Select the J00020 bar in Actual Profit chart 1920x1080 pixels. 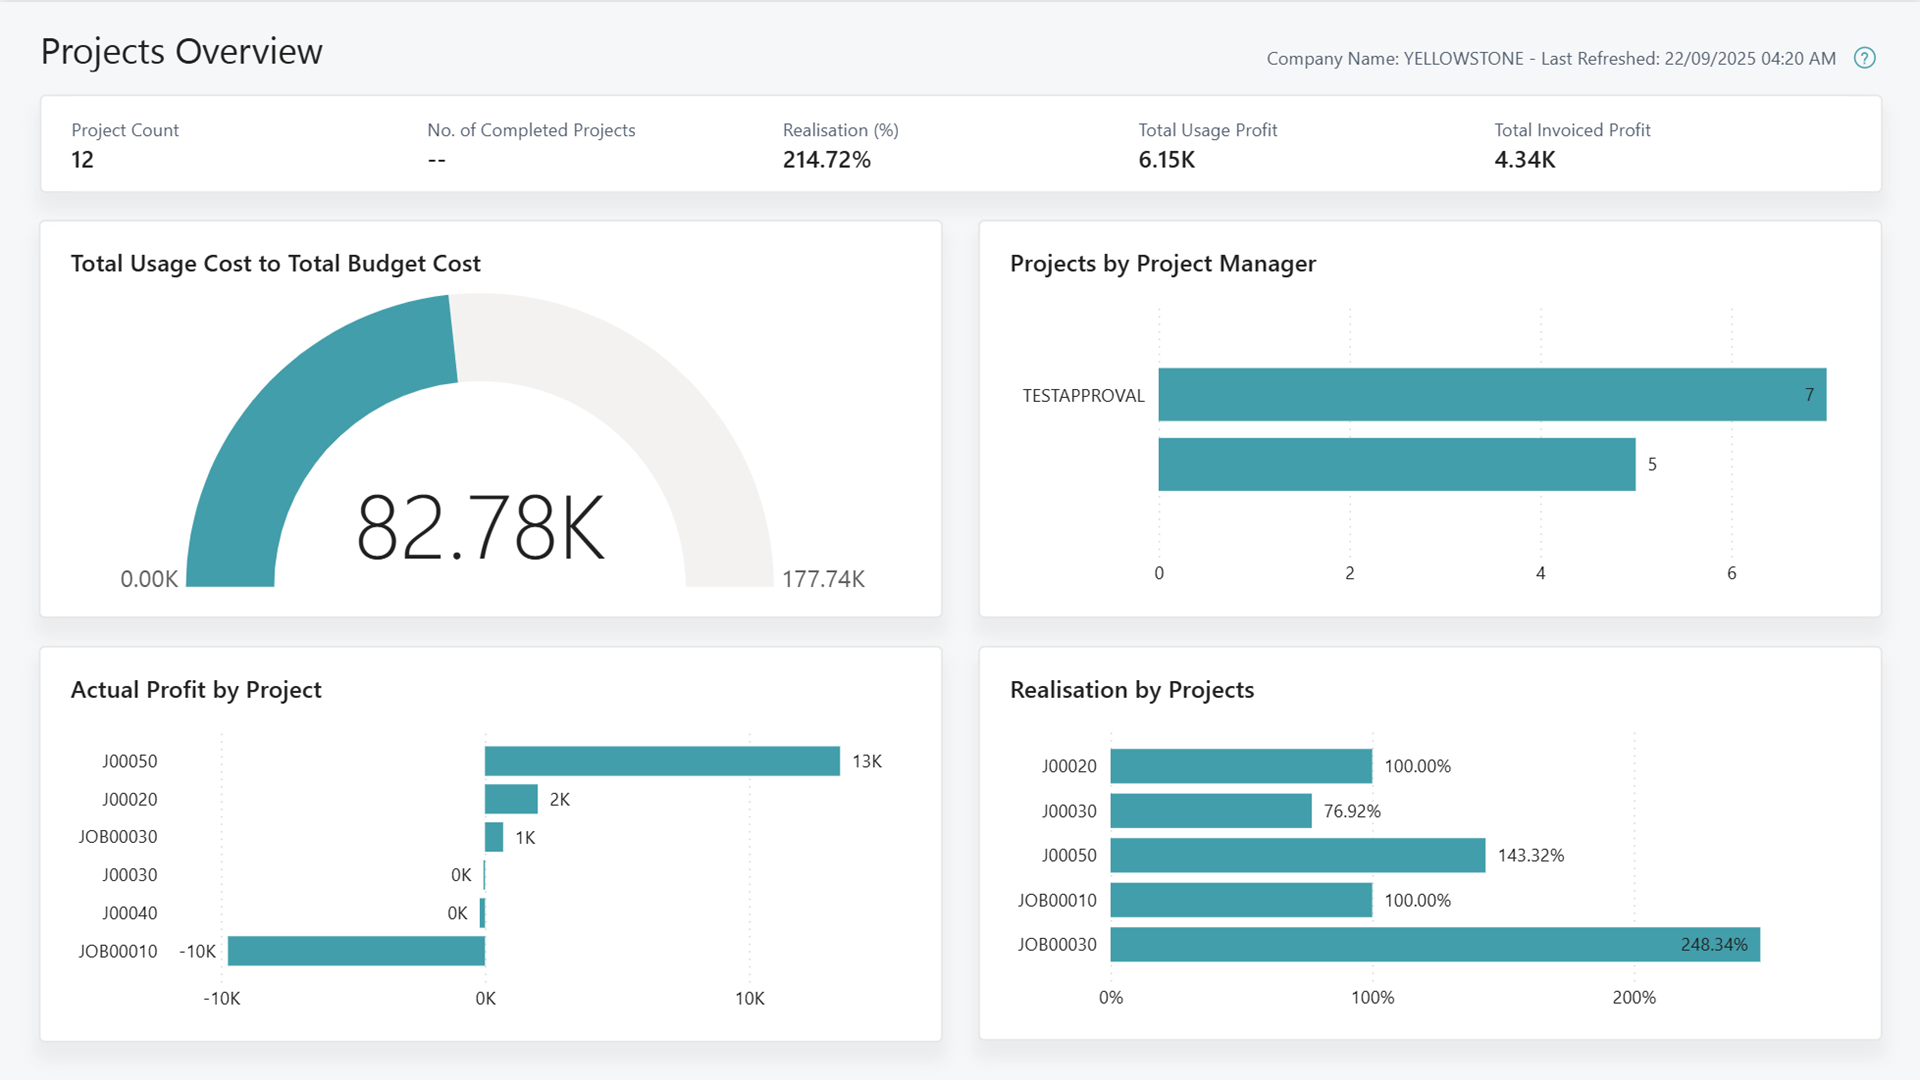(x=510, y=799)
